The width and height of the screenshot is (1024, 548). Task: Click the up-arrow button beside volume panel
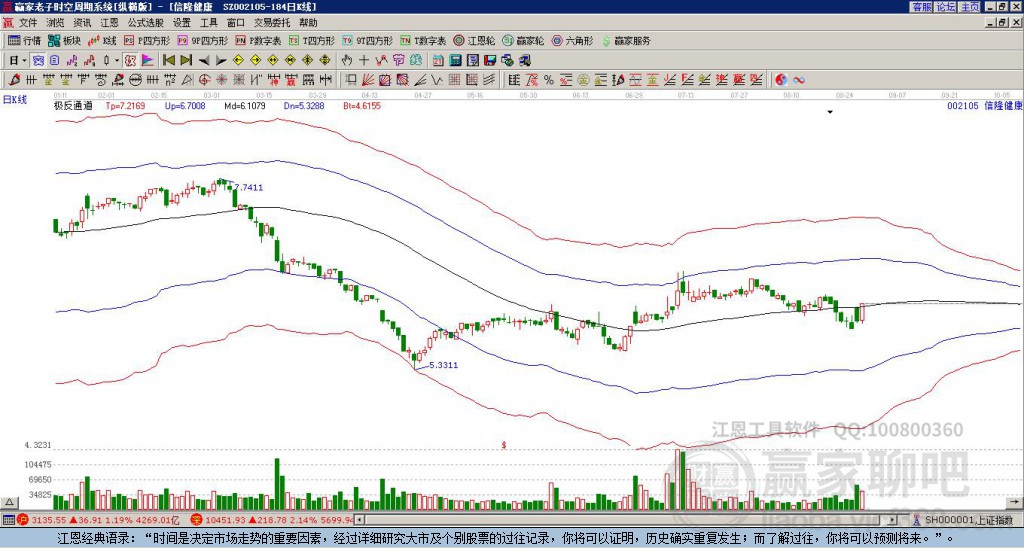click(8, 503)
